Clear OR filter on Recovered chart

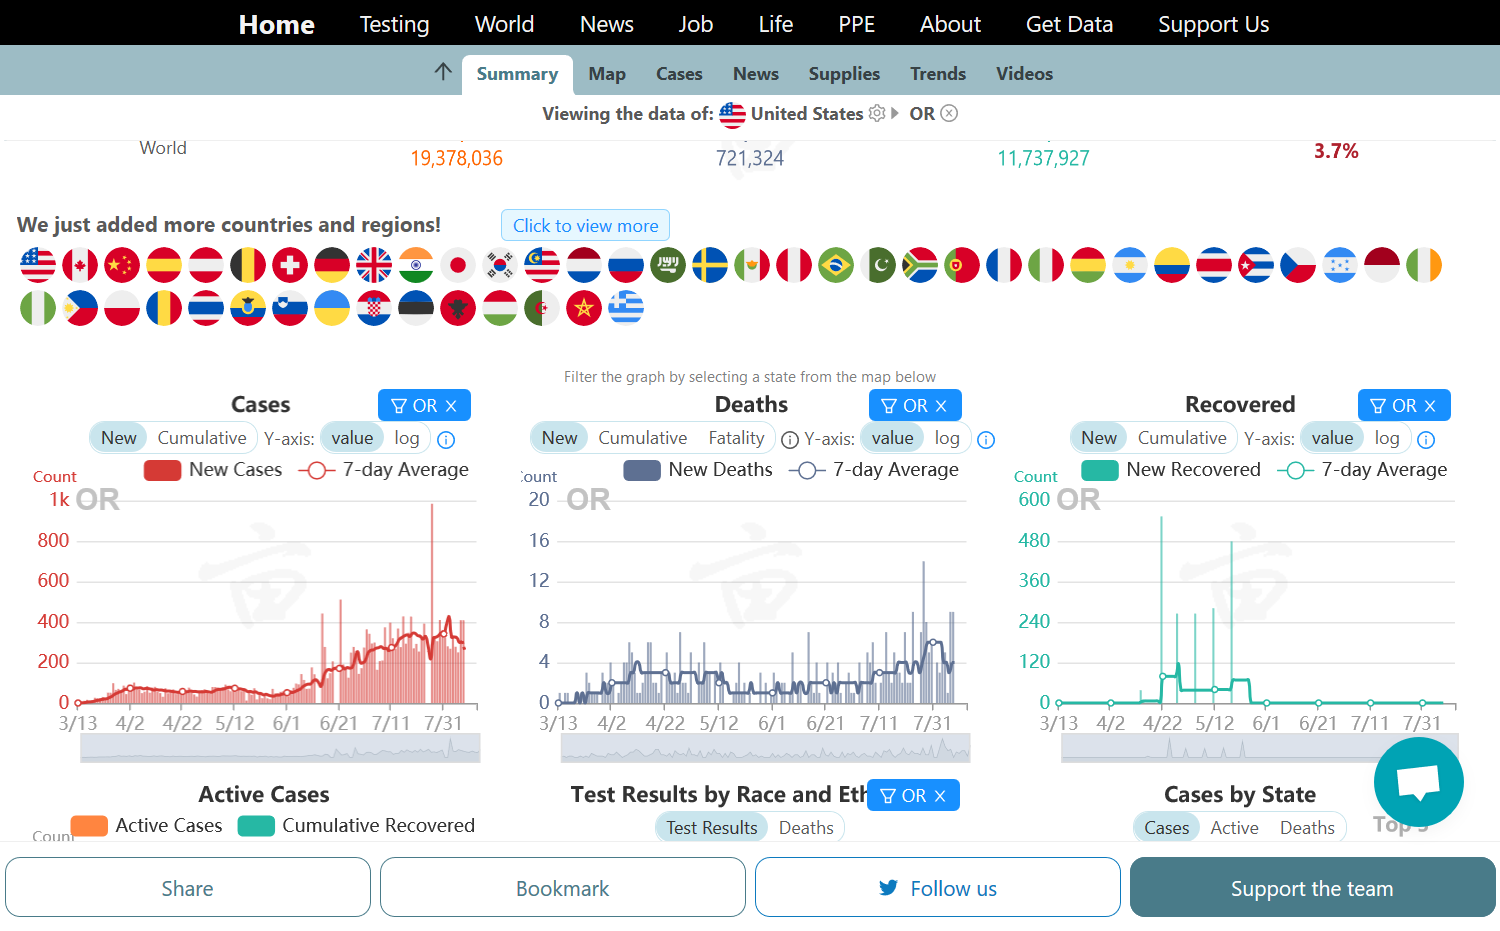pyautogui.click(x=1430, y=406)
